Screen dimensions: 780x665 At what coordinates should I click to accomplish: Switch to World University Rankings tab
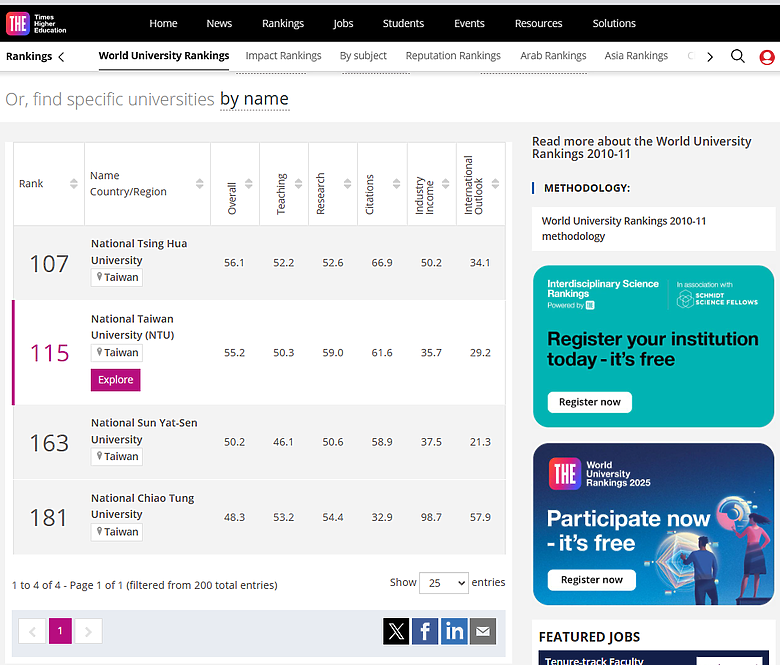[164, 56]
